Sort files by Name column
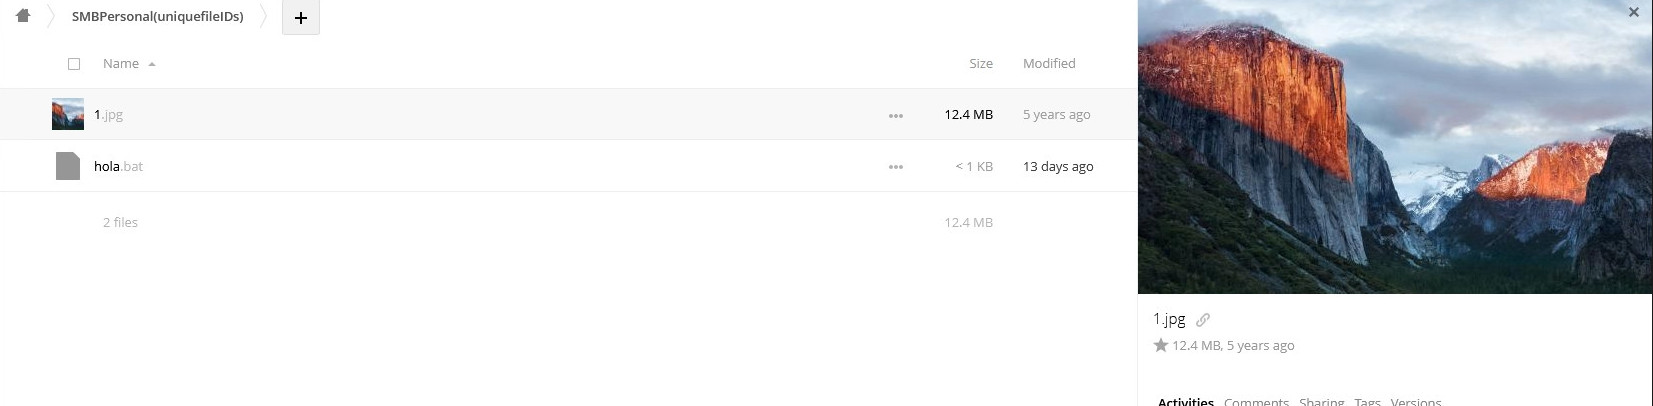This screenshot has width=1653, height=406. point(121,64)
